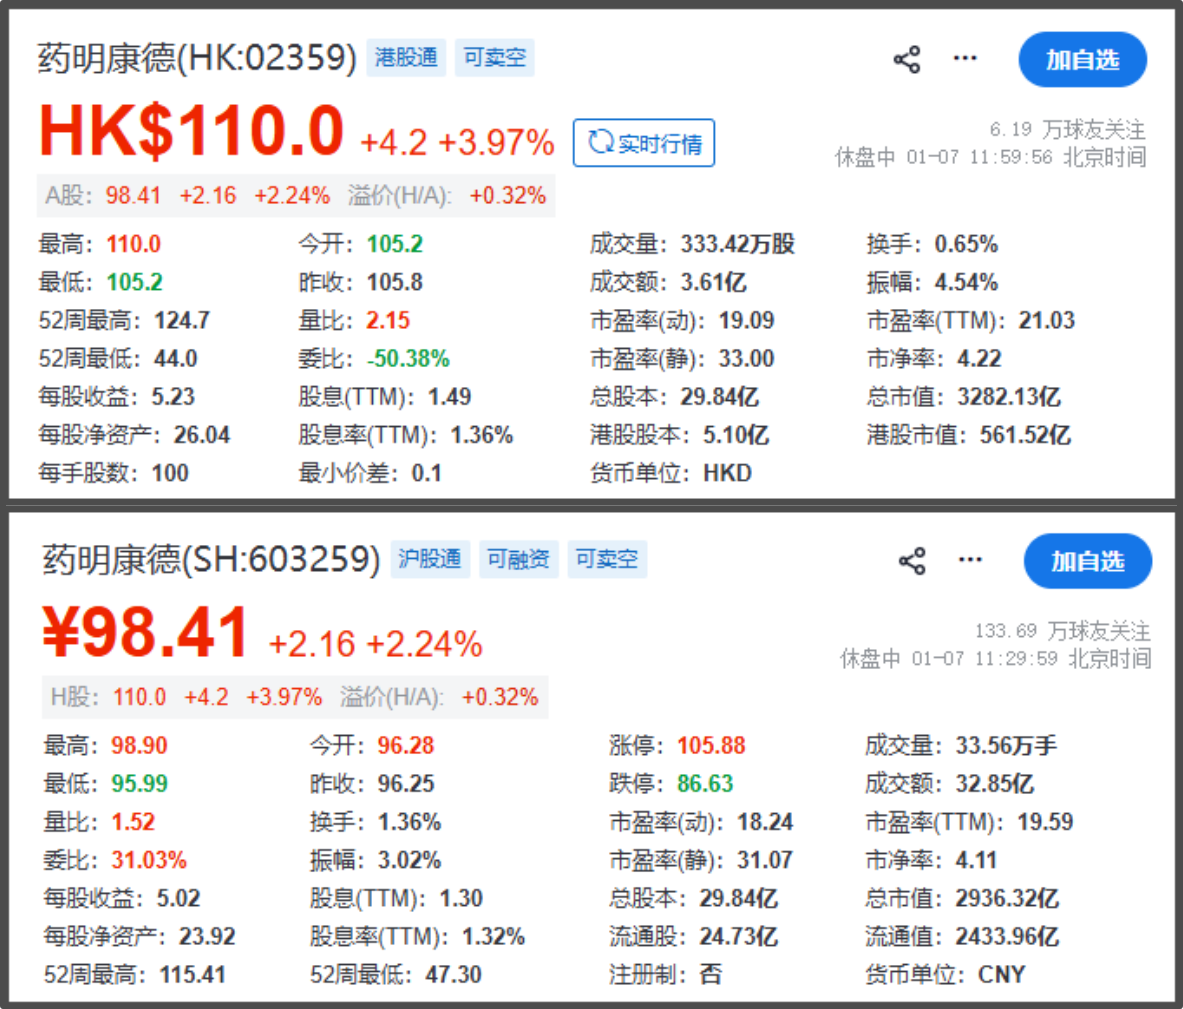Click H股 110.0 price link in SH card

click(139, 697)
